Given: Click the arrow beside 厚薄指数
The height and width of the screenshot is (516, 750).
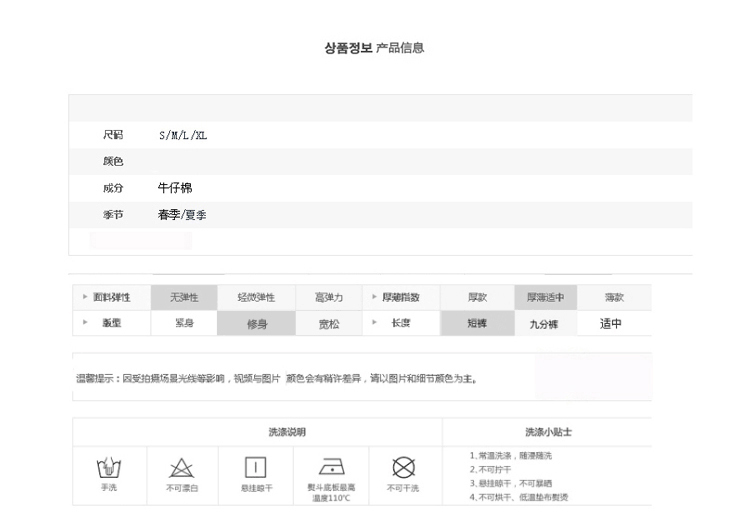Looking at the screenshot, I should click(374, 298).
